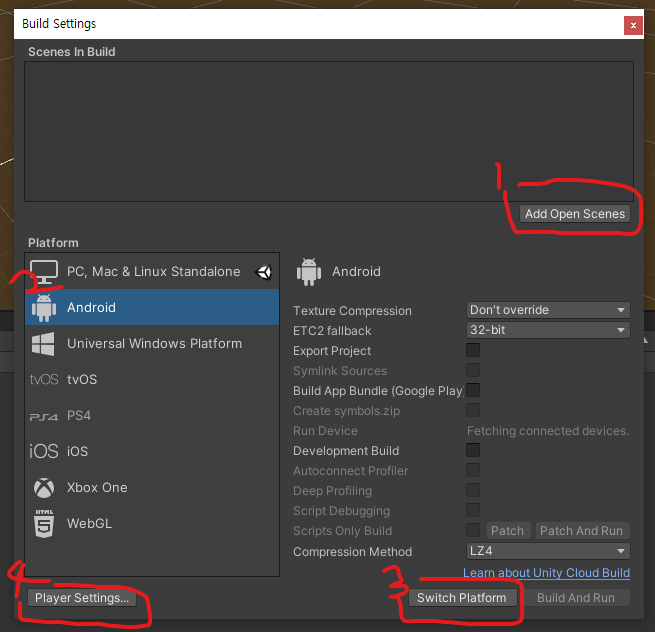
Task: Pick iOS in the platform list
Action: pyautogui.click(x=152, y=452)
